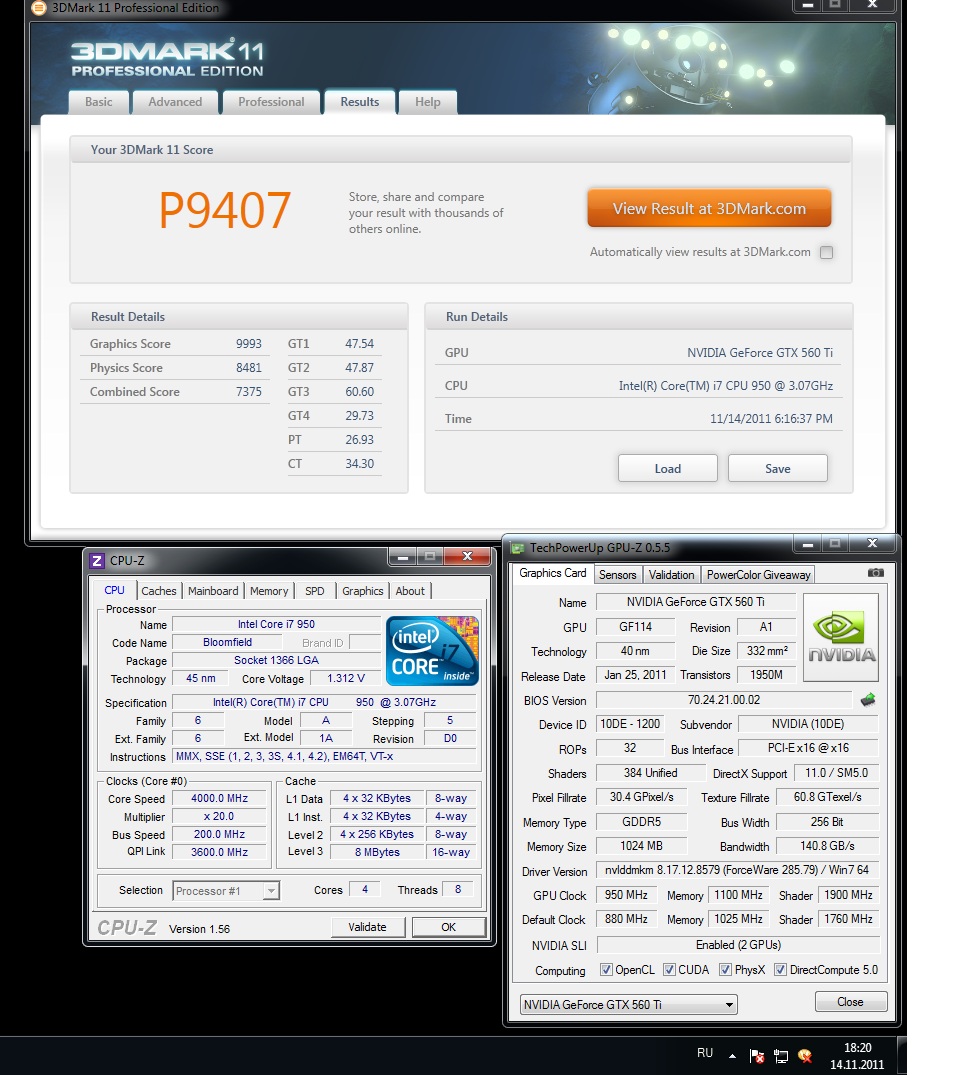Image resolution: width=976 pixels, height=1075 pixels.
Task: Click the P9407 score text
Action: coord(225,210)
